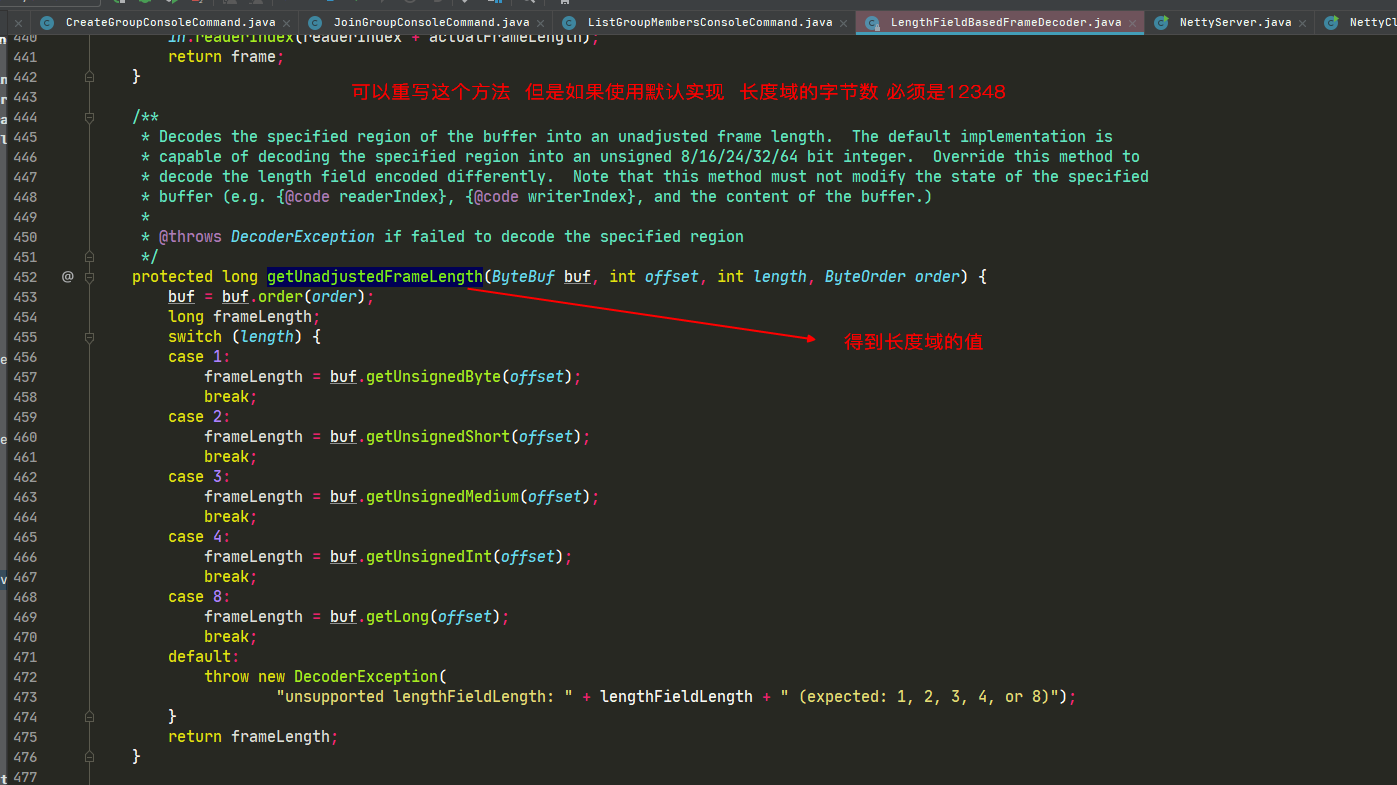The image size is (1397, 785).
Task: Toggle fold marker at method end line 476
Action: tap(89, 757)
